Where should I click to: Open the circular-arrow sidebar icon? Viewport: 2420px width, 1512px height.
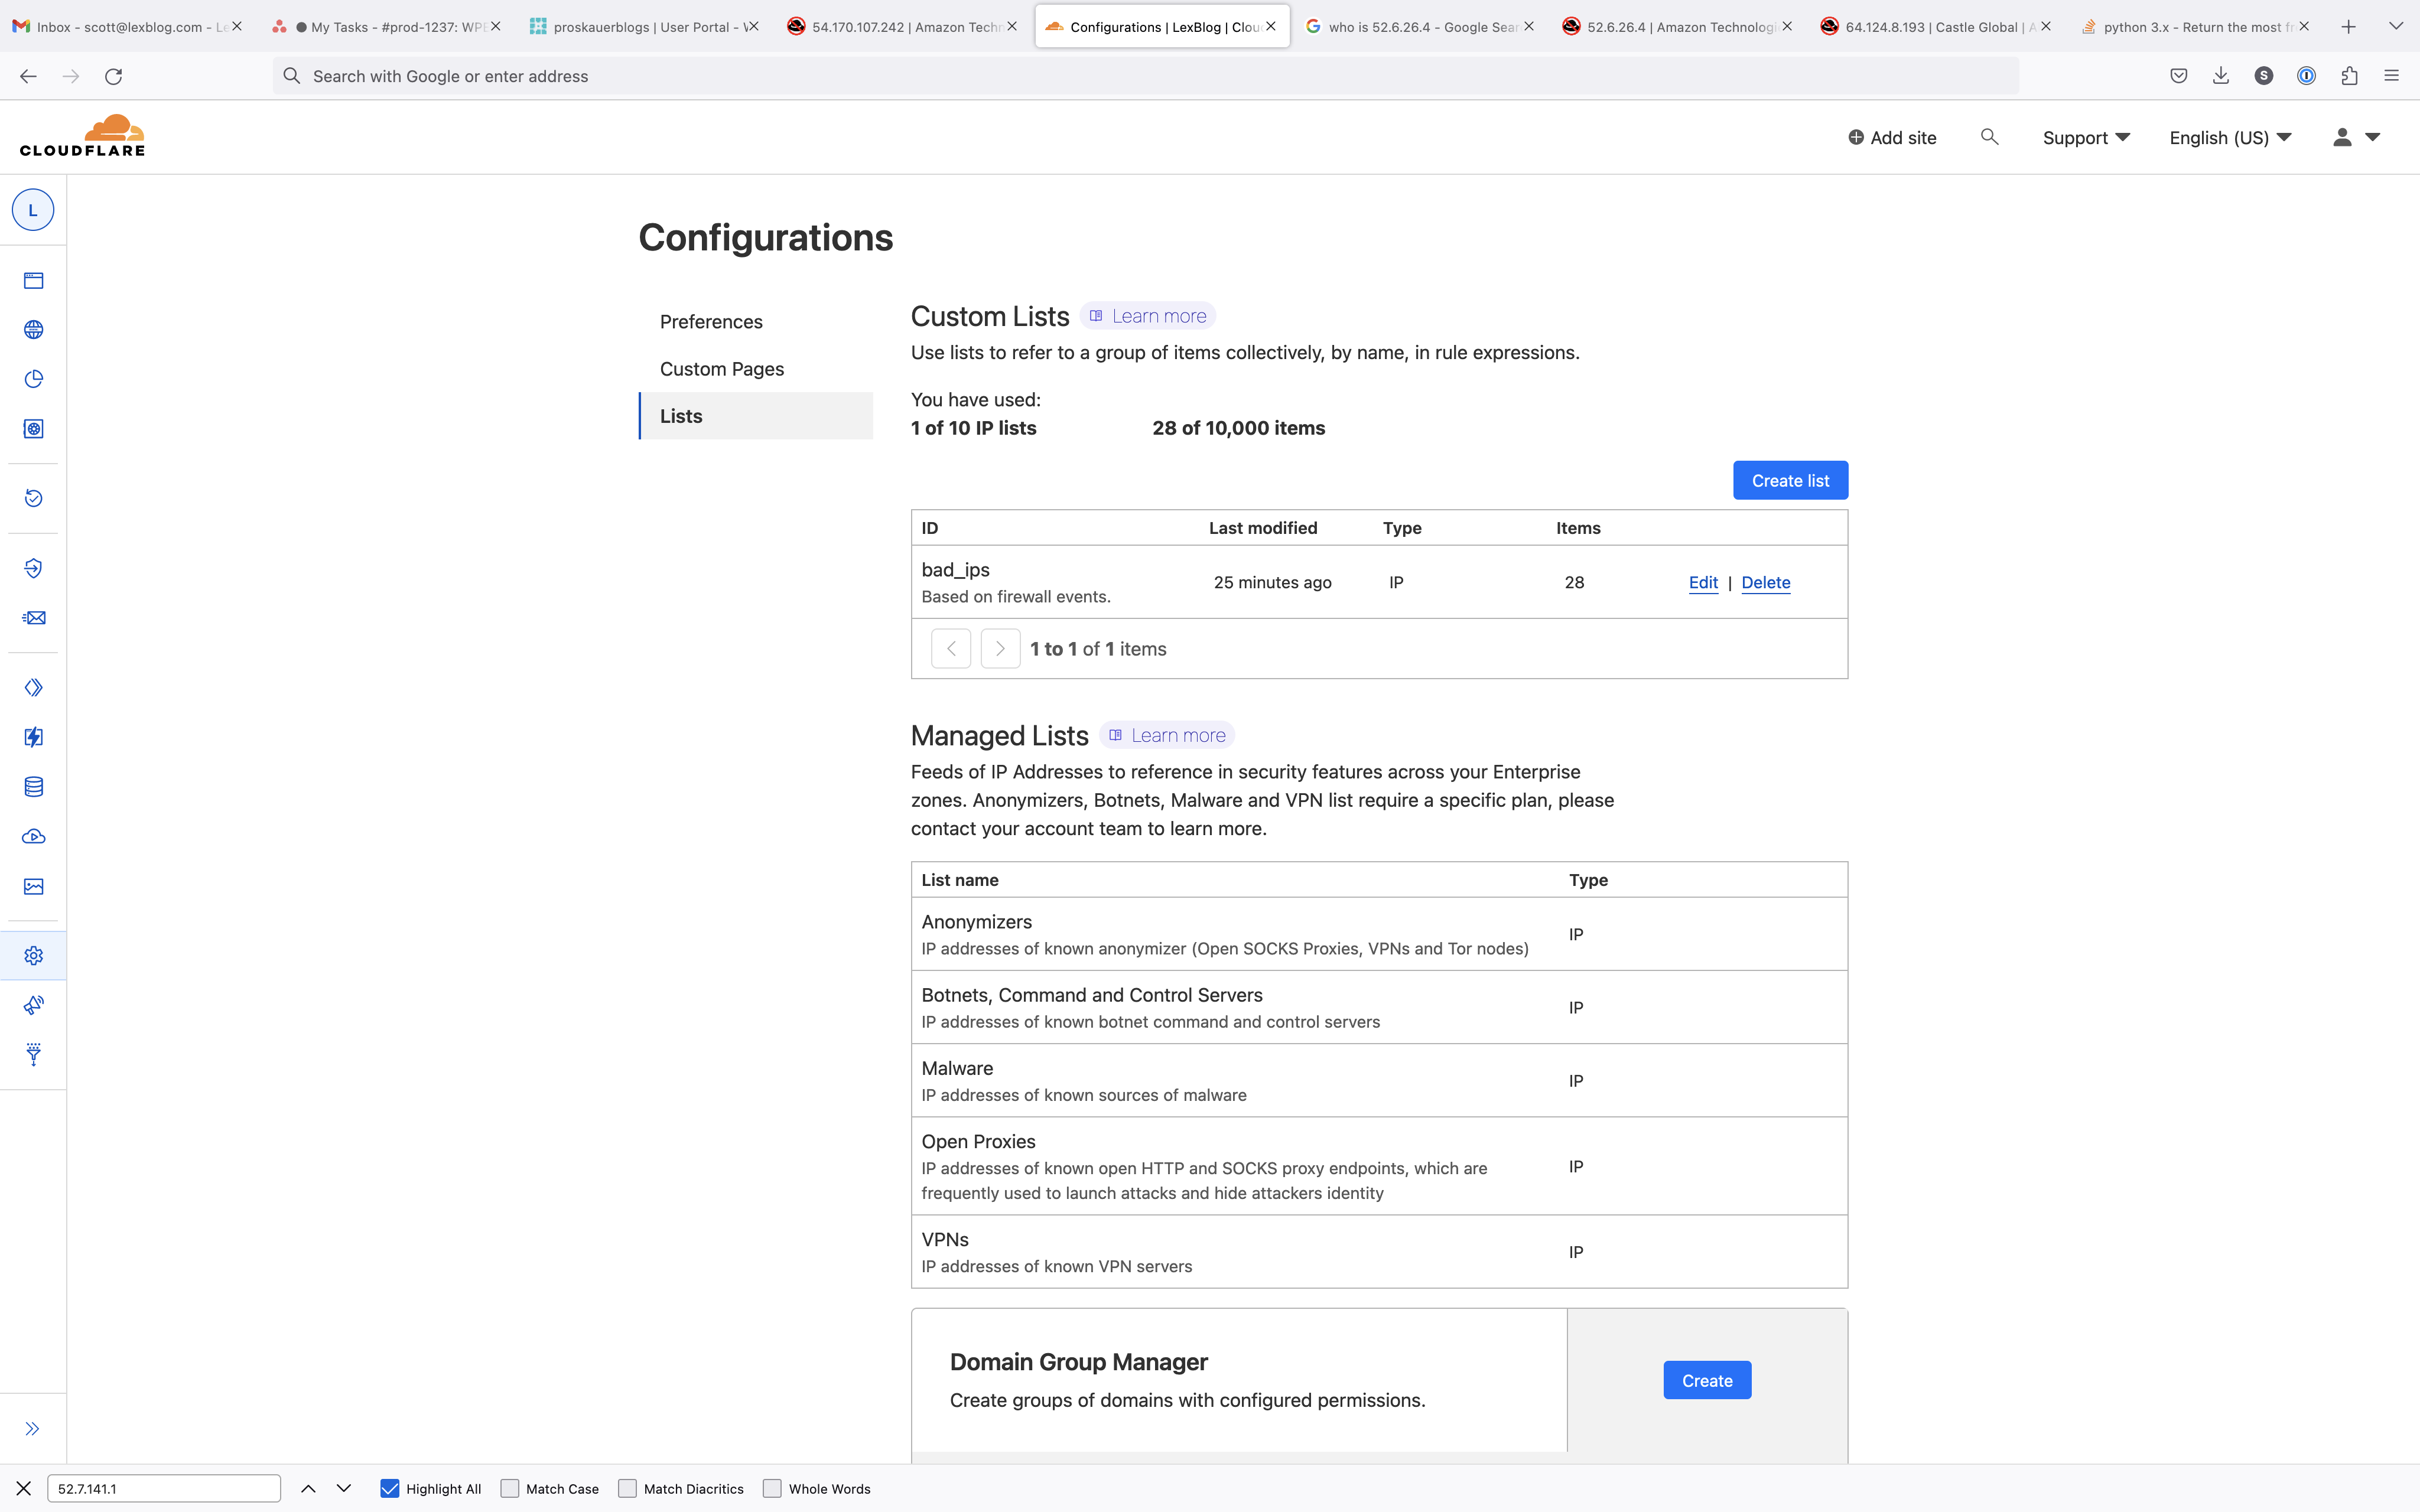tap(34, 498)
